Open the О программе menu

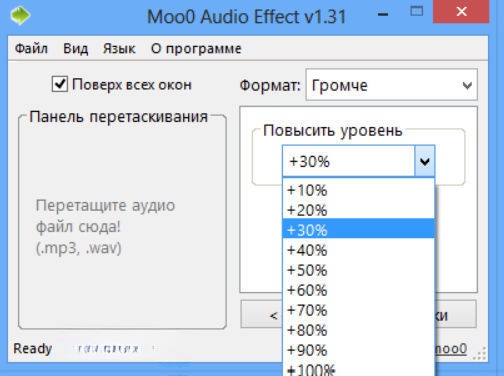click(196, 49)
